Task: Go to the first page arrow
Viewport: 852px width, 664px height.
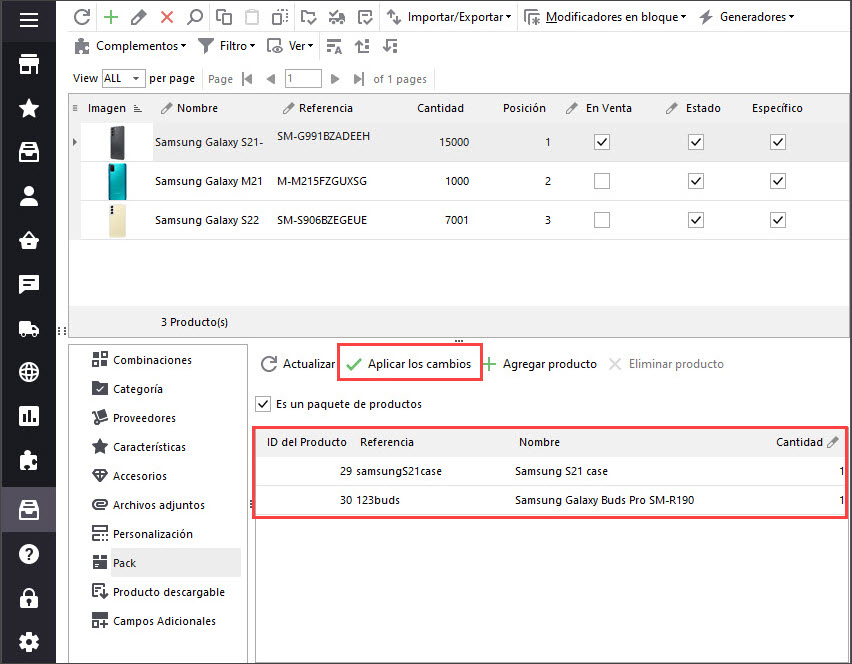Action: click(247, 79)
